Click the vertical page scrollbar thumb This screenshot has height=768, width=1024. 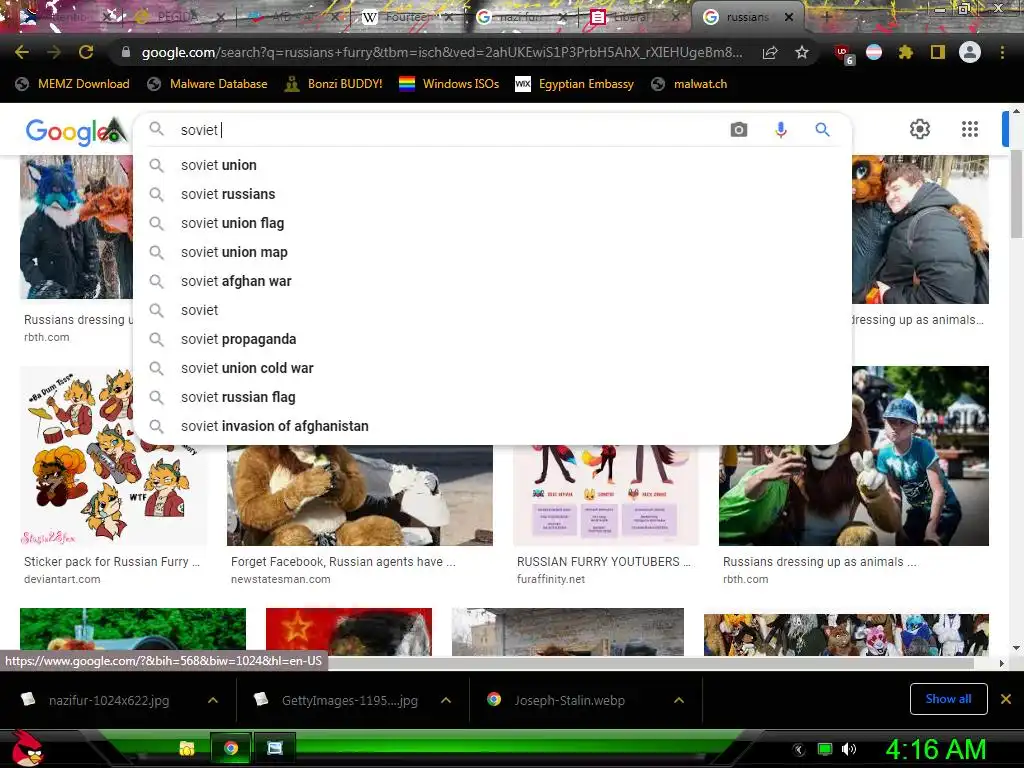pyautogui.click(x=1017, y=193)
